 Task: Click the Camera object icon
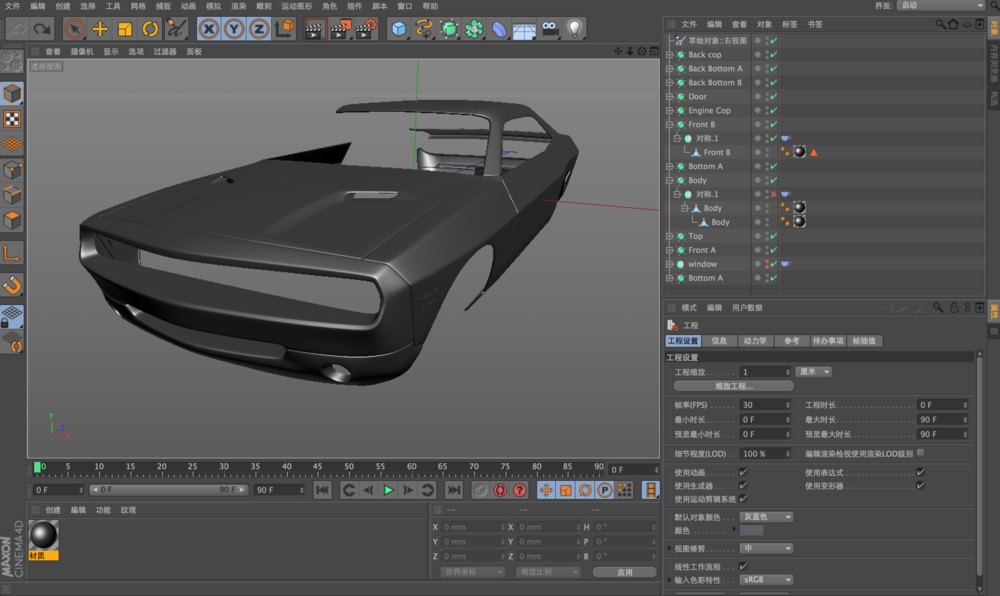pos(549,29)
